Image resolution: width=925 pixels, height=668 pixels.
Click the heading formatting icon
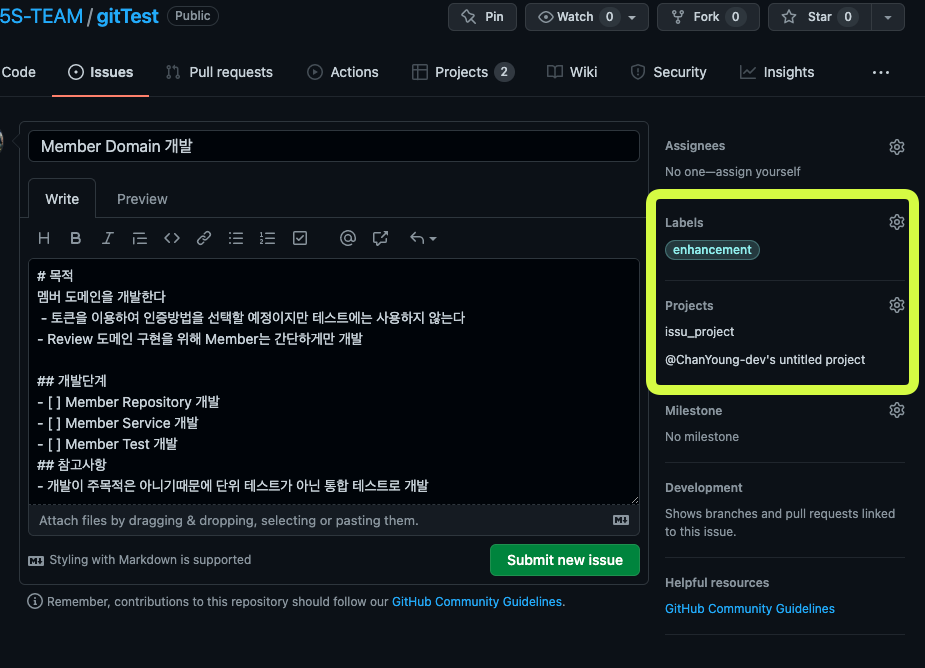tap(44, 238)
